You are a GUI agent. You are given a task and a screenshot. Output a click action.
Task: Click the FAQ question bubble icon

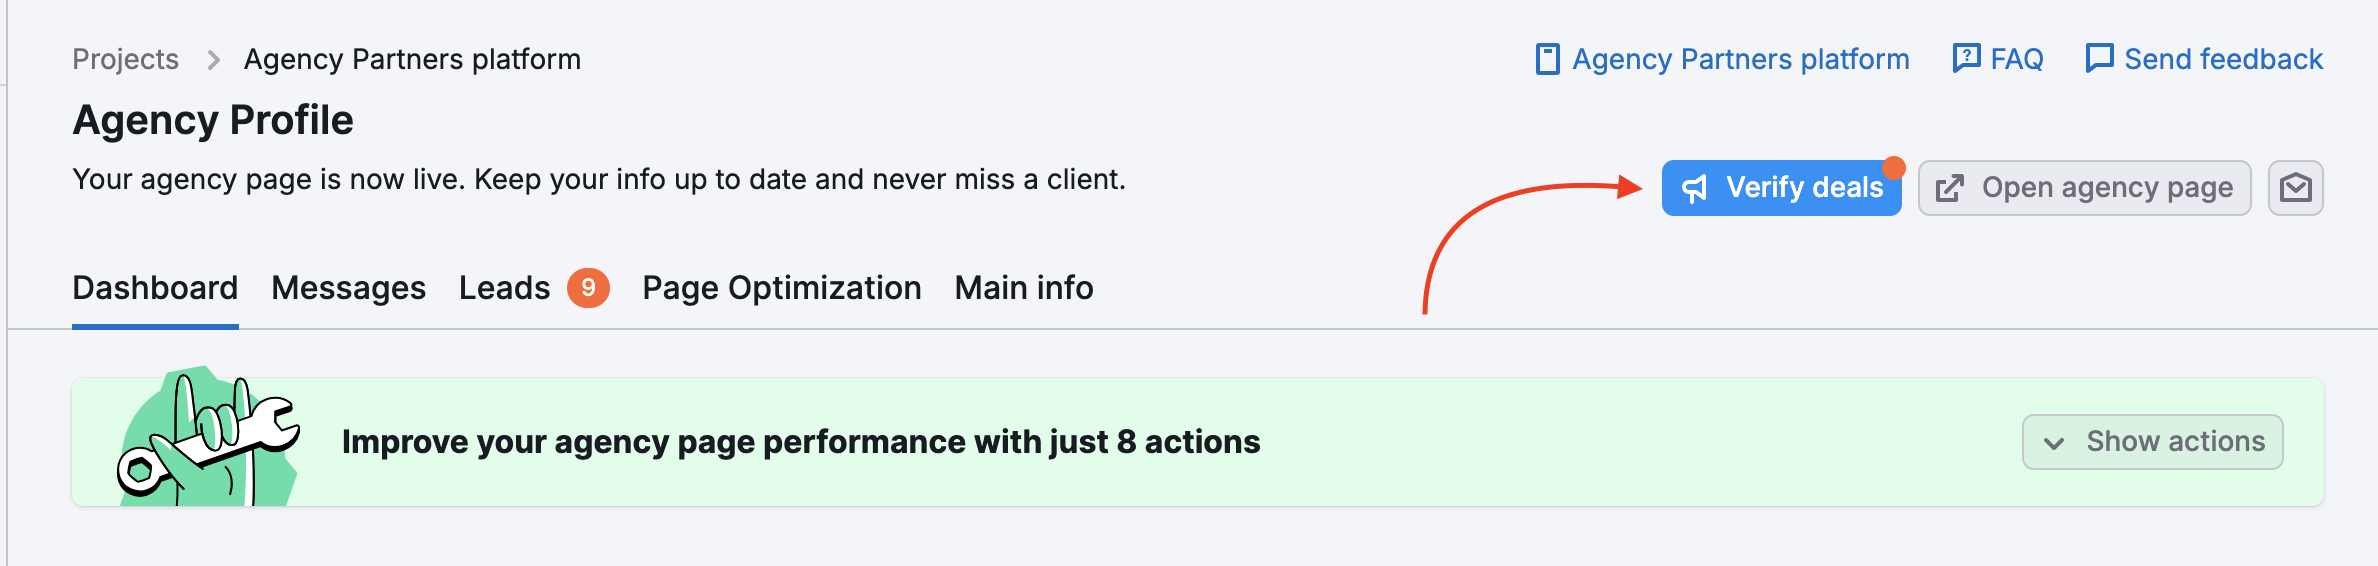pyautogui.click(x=1966, y=58)
